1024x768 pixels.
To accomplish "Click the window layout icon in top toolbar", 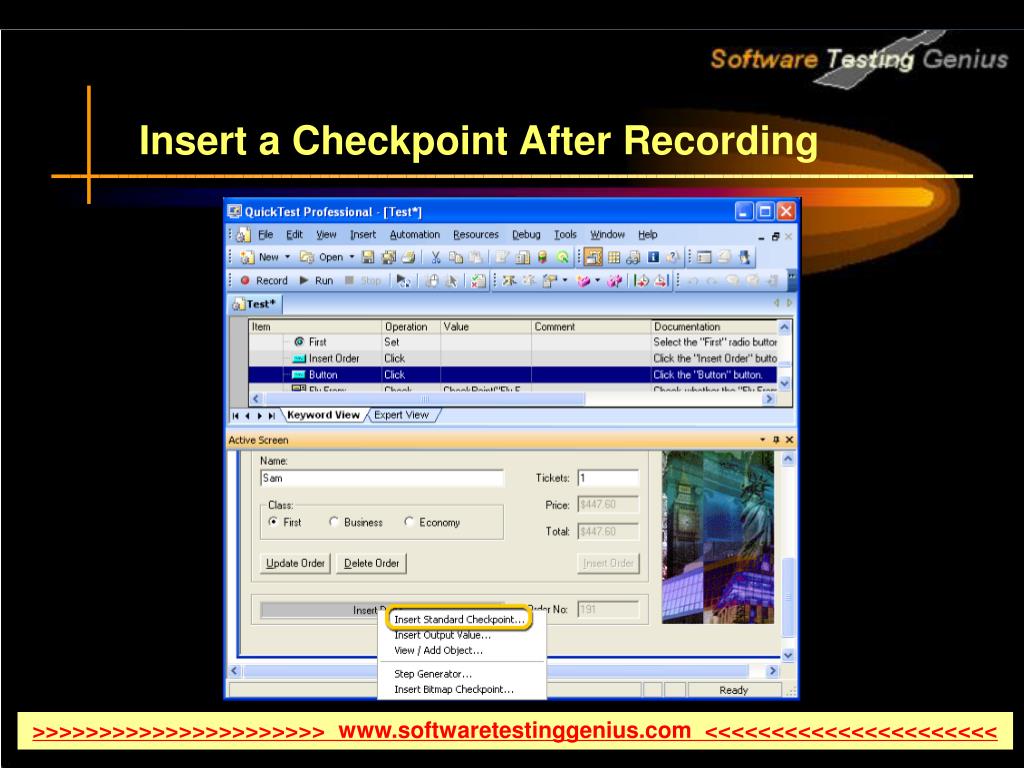I will click(x=704, y=257).
